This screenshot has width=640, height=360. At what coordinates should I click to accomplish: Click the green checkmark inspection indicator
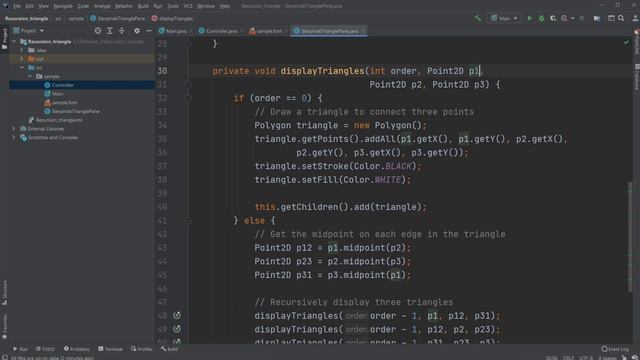click(626, 42)
